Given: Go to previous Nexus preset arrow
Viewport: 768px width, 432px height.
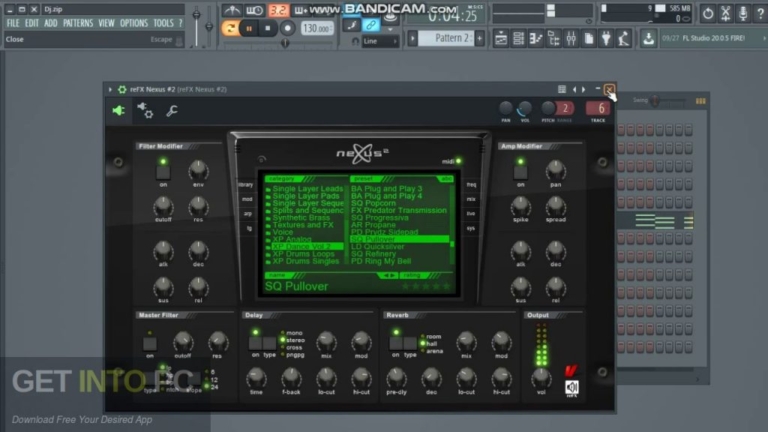Looking at the screenshot, I should (575, 89).
